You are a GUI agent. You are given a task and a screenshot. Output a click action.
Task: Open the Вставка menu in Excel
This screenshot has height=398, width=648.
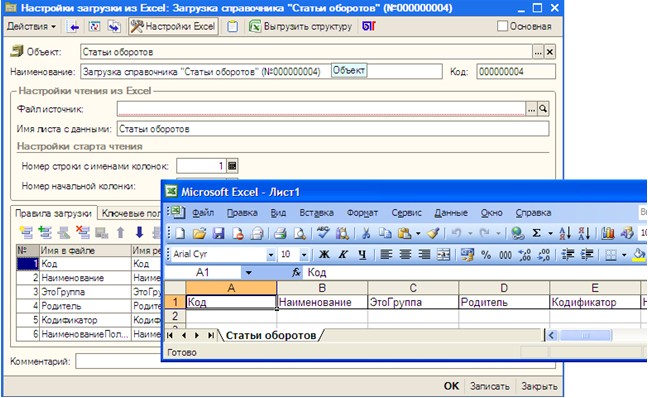coord(317,213)
